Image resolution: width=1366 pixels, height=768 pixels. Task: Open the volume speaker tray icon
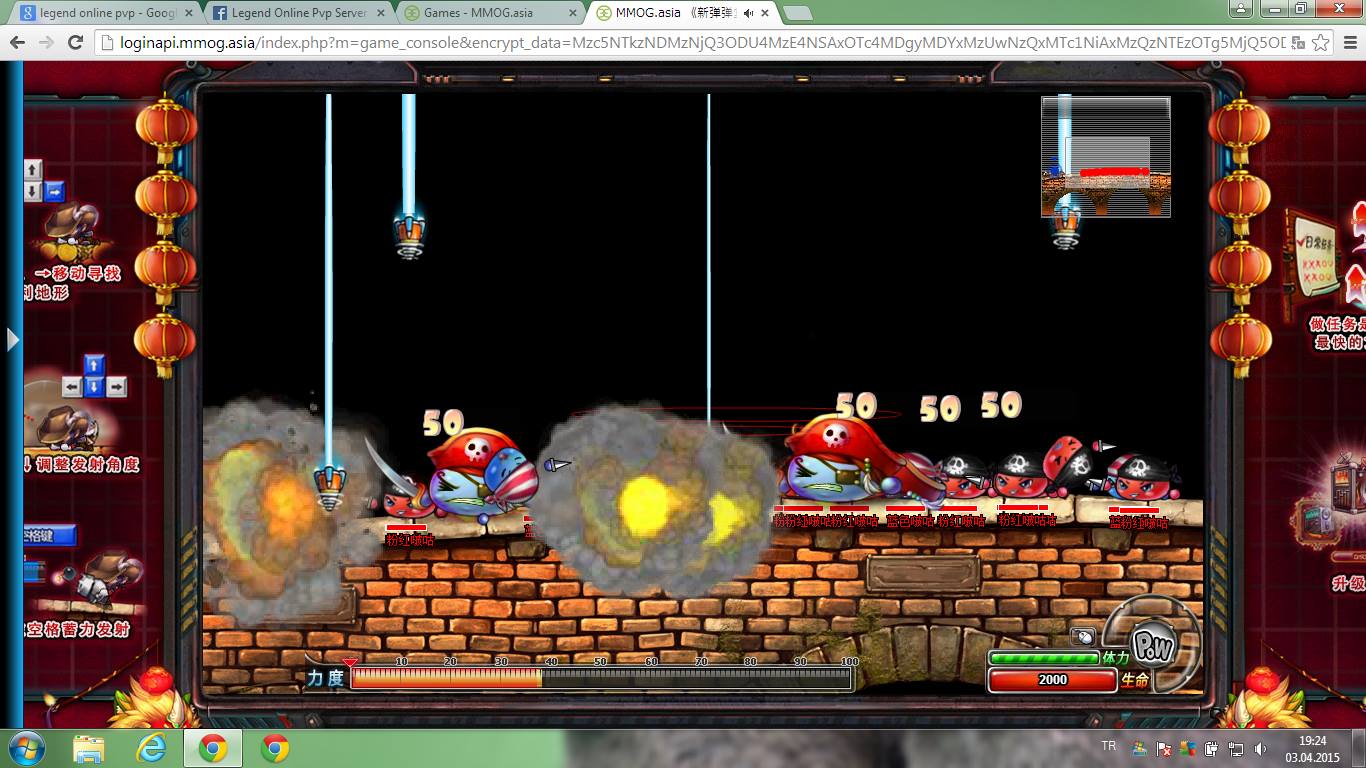coord(1260,749)
